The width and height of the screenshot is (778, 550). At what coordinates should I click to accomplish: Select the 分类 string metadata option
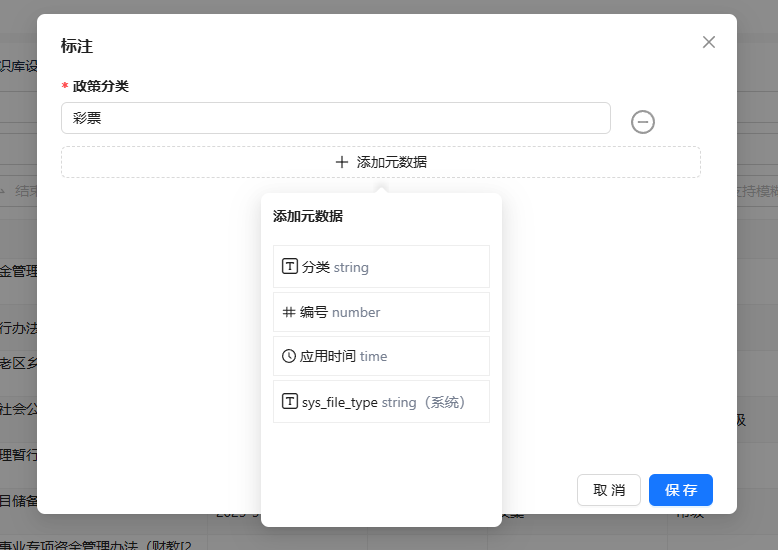381,267
